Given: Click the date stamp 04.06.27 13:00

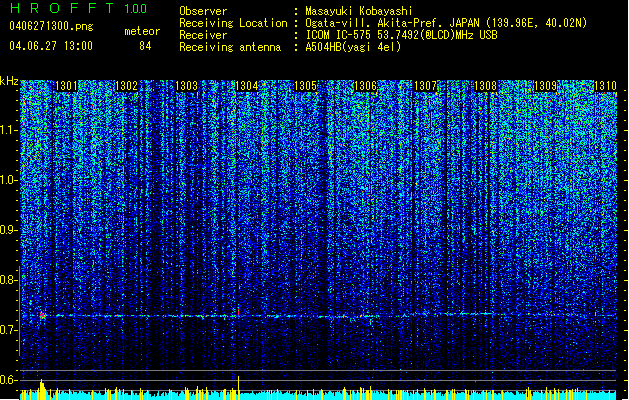Looking at the screenshot, I should point(51,46).
